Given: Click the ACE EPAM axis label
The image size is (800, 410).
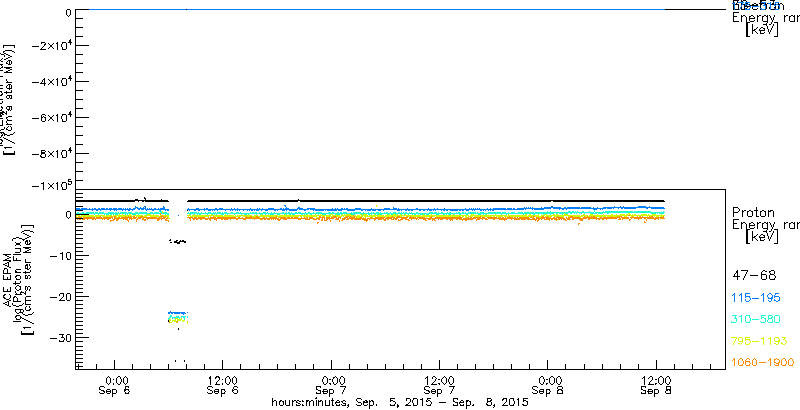Looking at the screenshot, I should (x=8, y=280).
